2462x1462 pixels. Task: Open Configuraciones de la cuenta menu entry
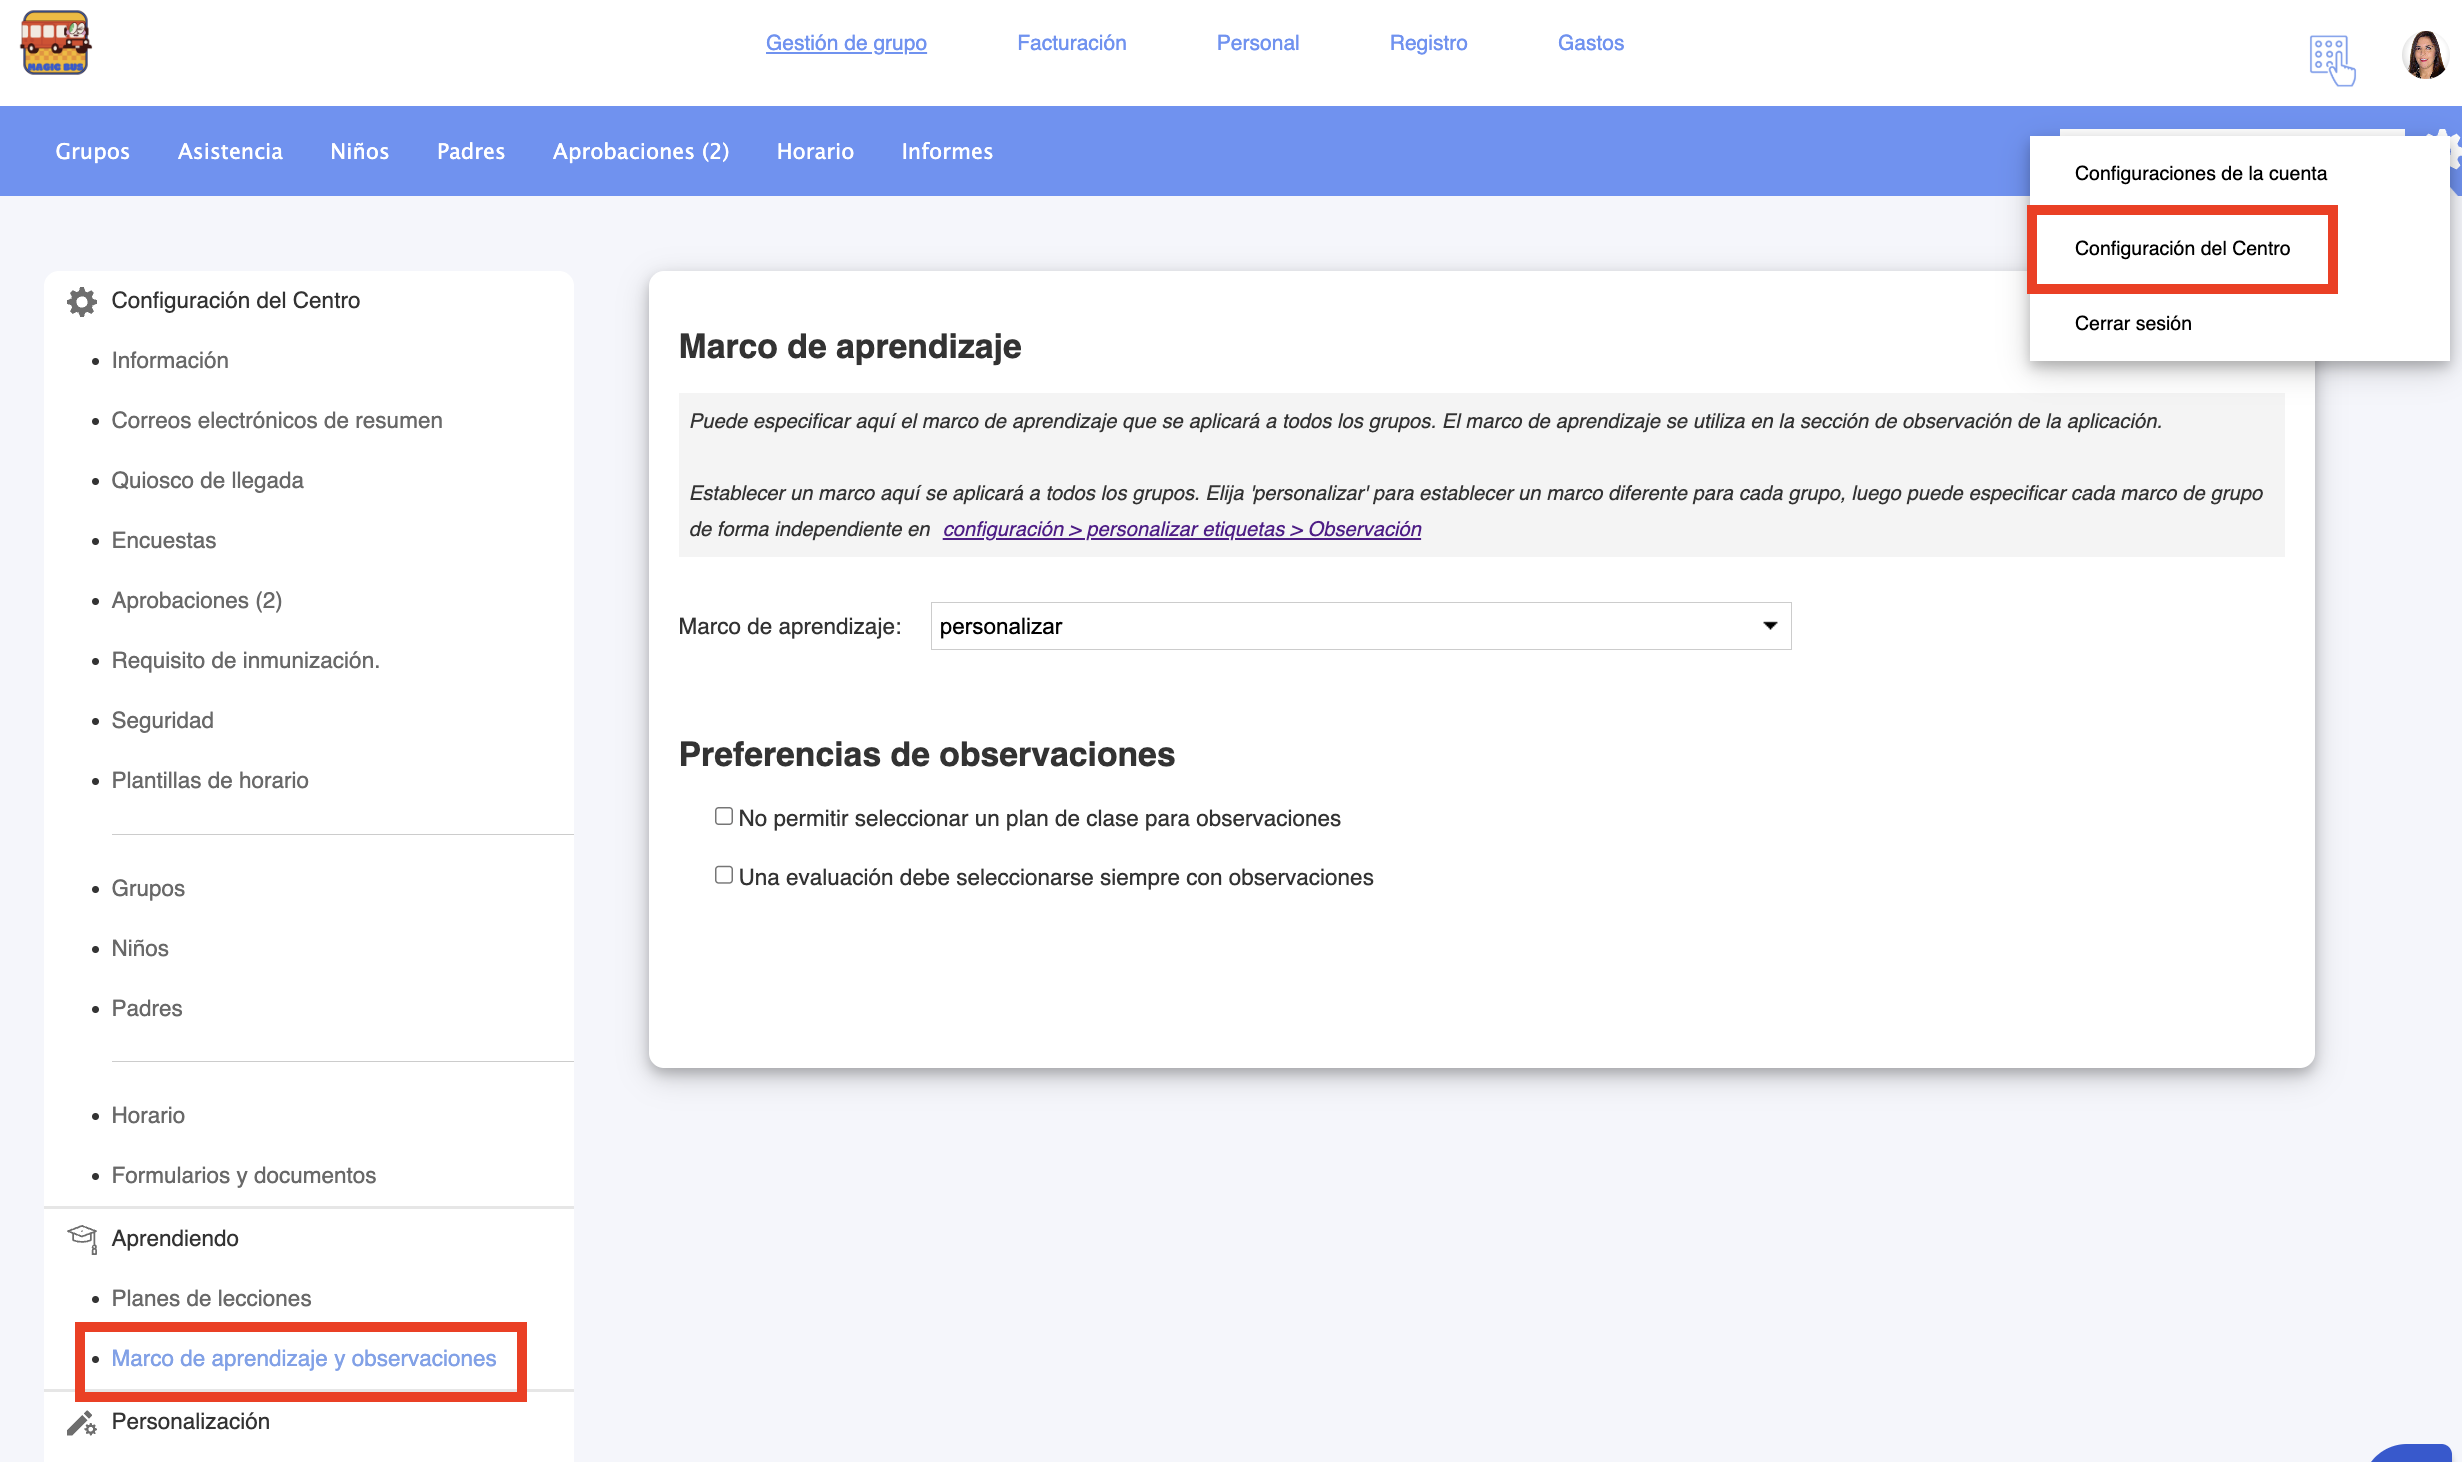(x=2200, y=174)
